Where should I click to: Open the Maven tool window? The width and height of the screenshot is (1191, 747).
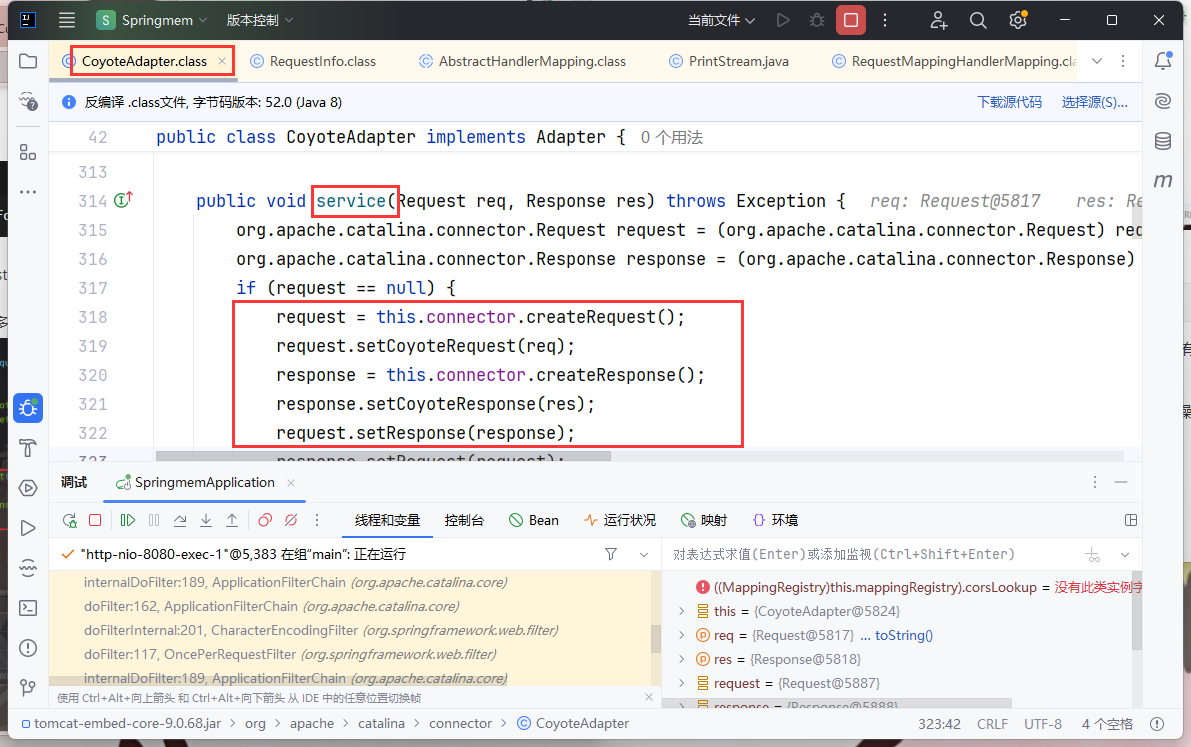coord(1162,181)
